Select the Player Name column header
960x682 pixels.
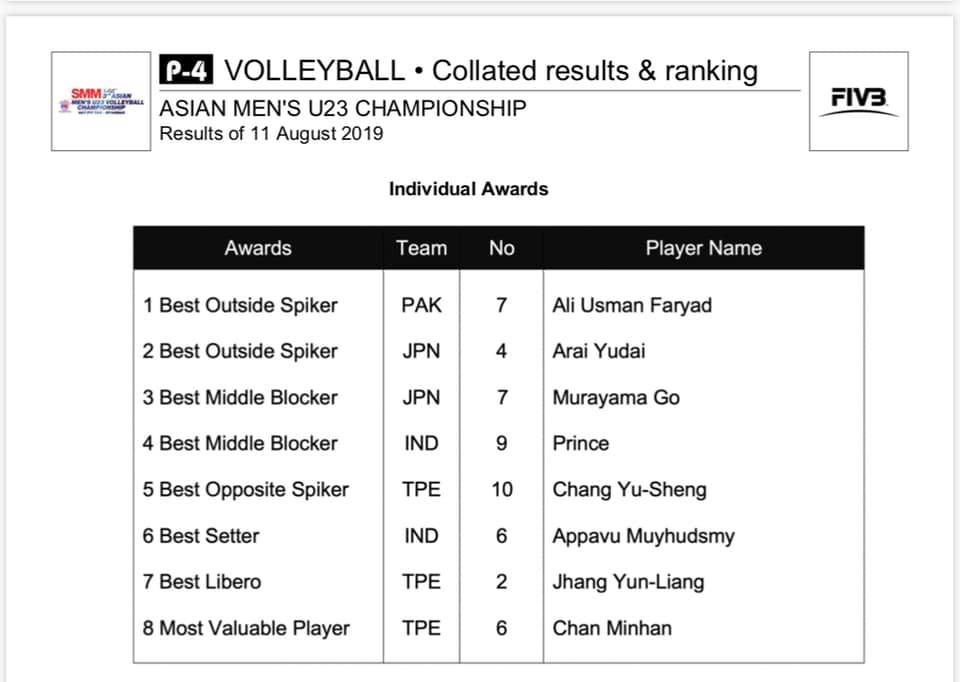tap(703, 248)
